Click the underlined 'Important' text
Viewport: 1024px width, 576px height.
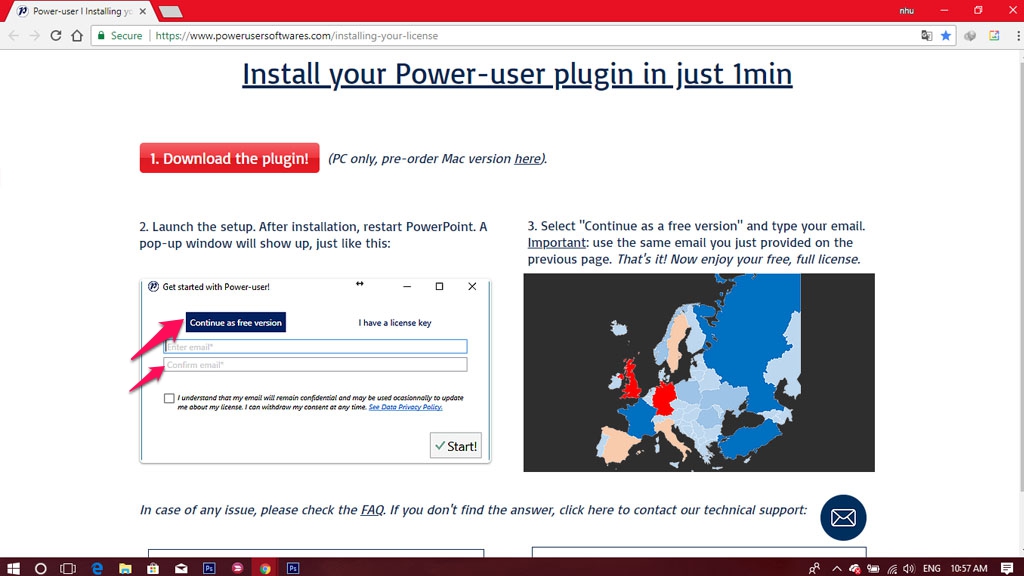(x=556, y=242)
